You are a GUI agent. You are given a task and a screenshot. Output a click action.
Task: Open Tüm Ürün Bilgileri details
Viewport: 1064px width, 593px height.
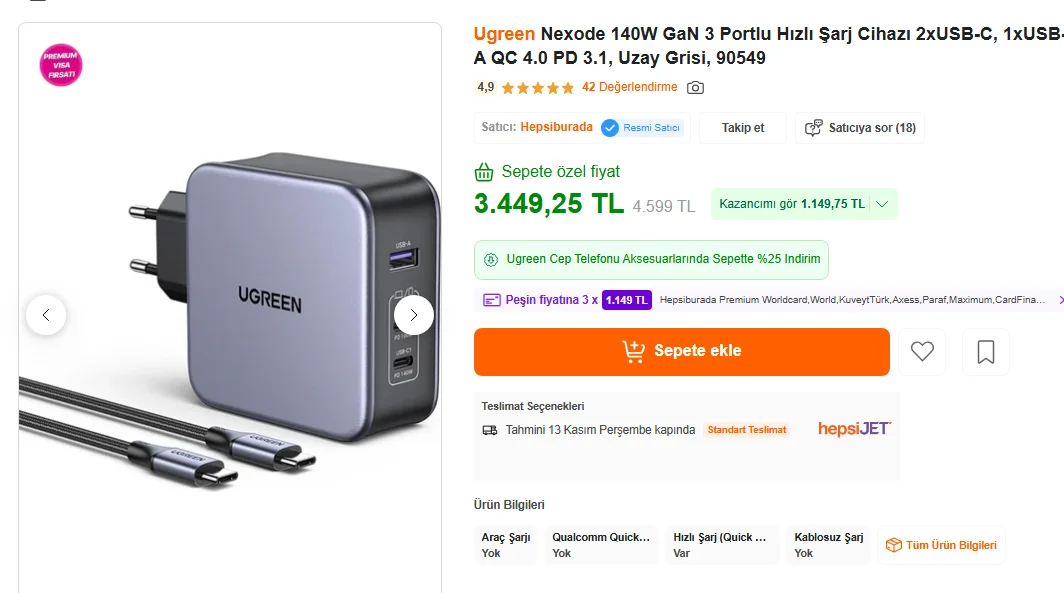click(x=941, y=545)
